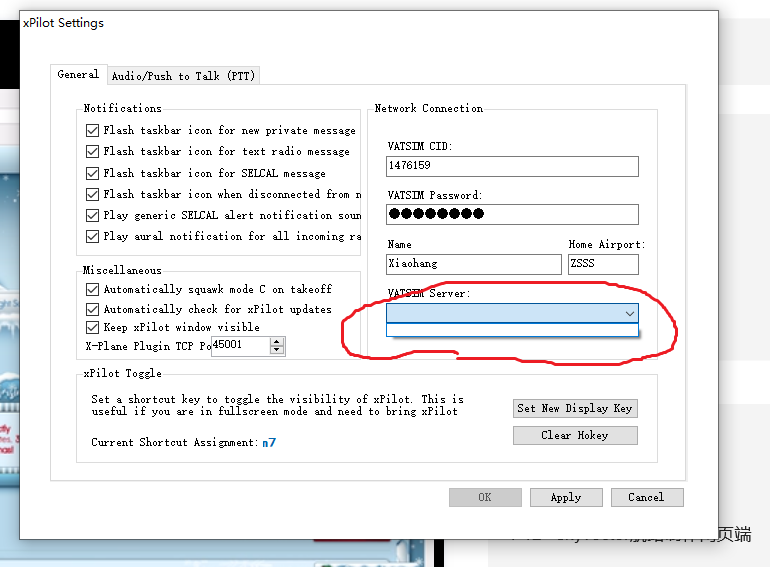This screenshot has width=770, height=567.
Task: Open the VATSIM Server dropdown
Action: tap(512, 313)
